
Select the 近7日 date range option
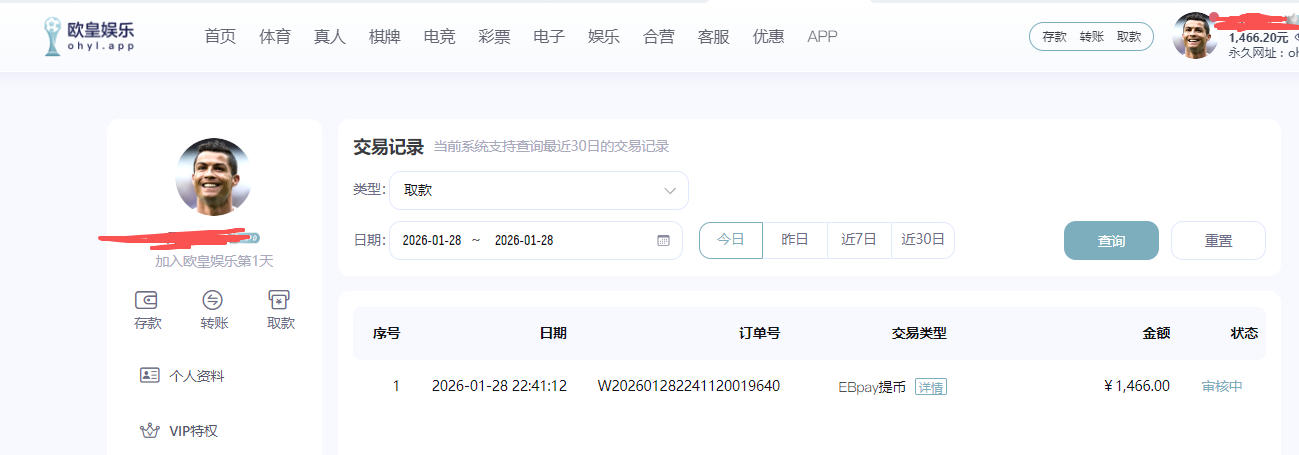coord(859,240)
